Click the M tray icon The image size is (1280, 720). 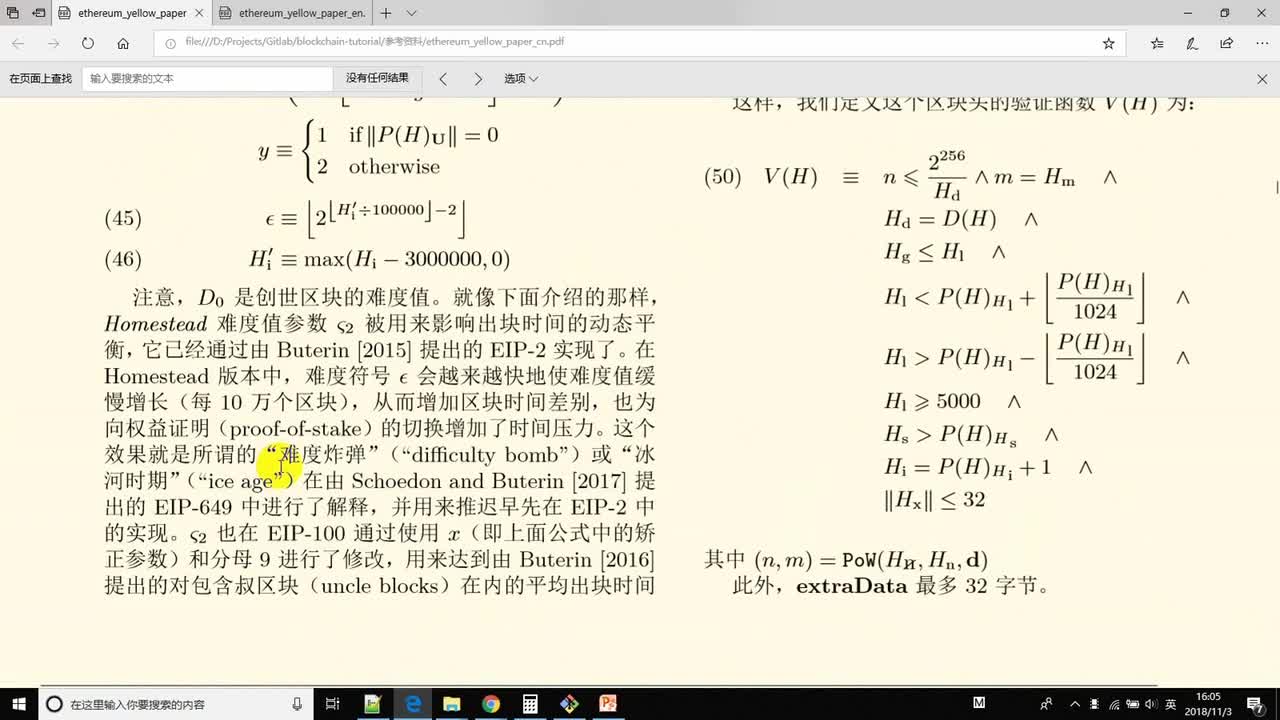point(979,703)
